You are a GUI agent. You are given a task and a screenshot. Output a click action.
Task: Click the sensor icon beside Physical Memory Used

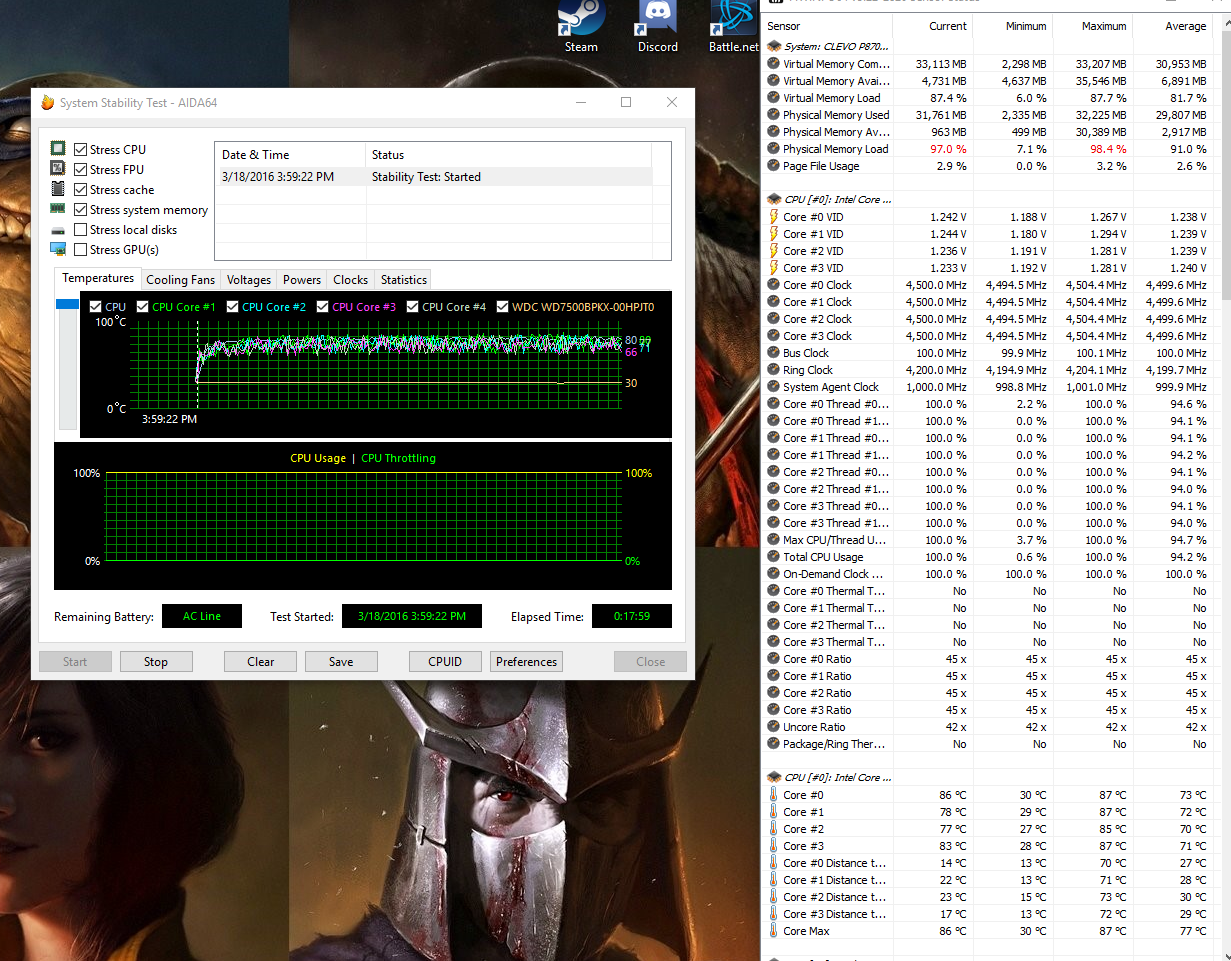pyautogui.click(x=773, y=115)
